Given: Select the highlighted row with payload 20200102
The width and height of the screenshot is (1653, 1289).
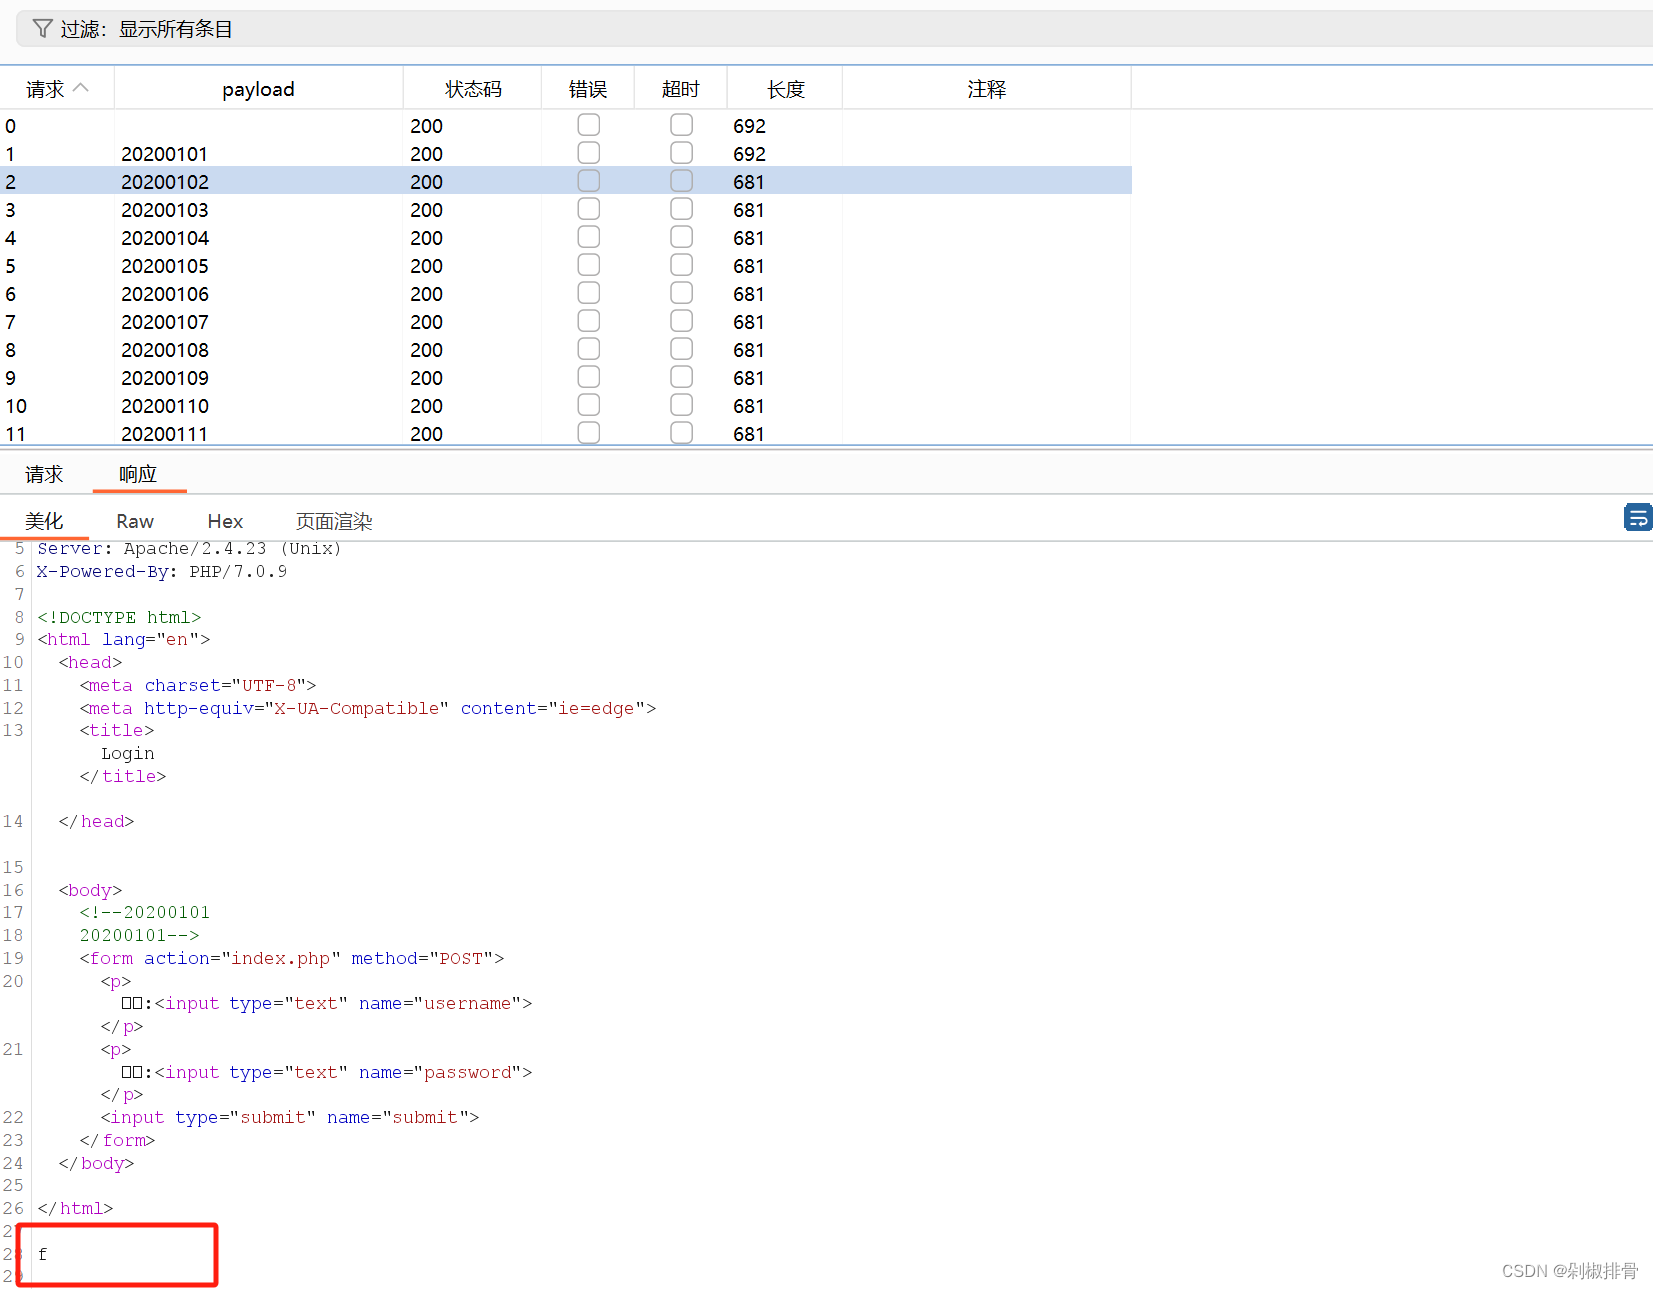Looking at the screenshot, I should coord(300,181).
